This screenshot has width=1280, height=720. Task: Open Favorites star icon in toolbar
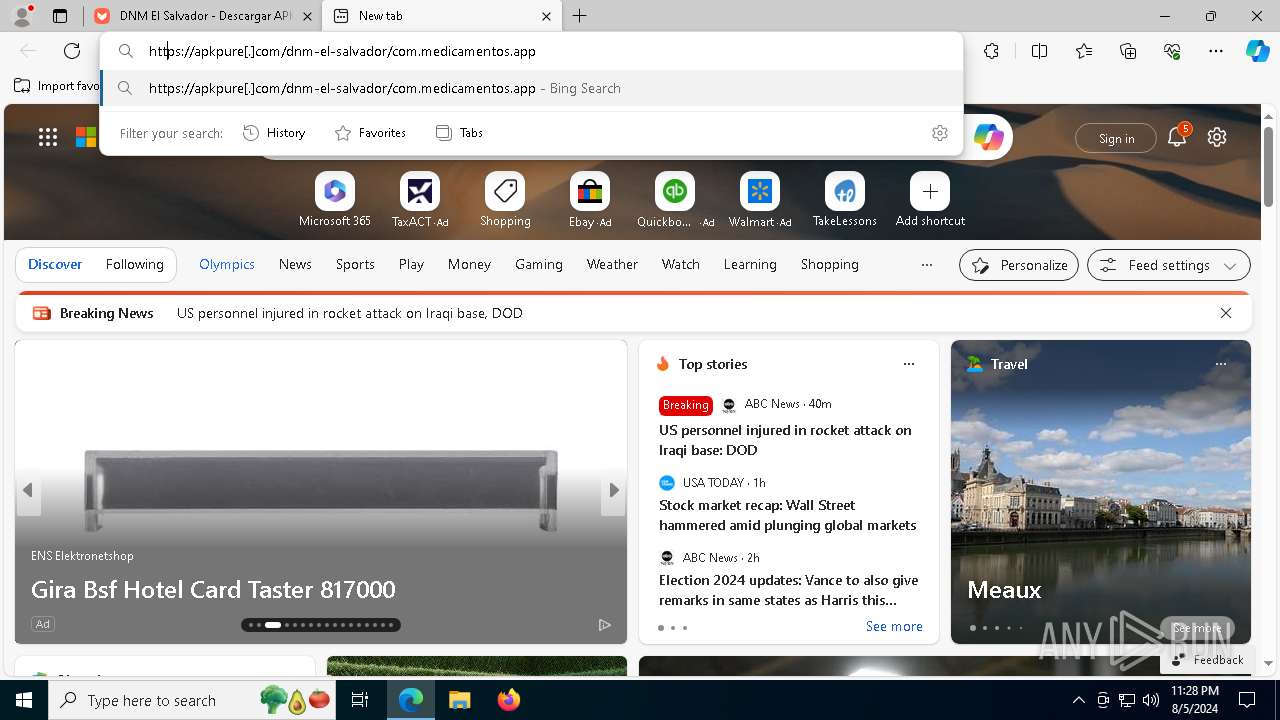coord(1084,51)
